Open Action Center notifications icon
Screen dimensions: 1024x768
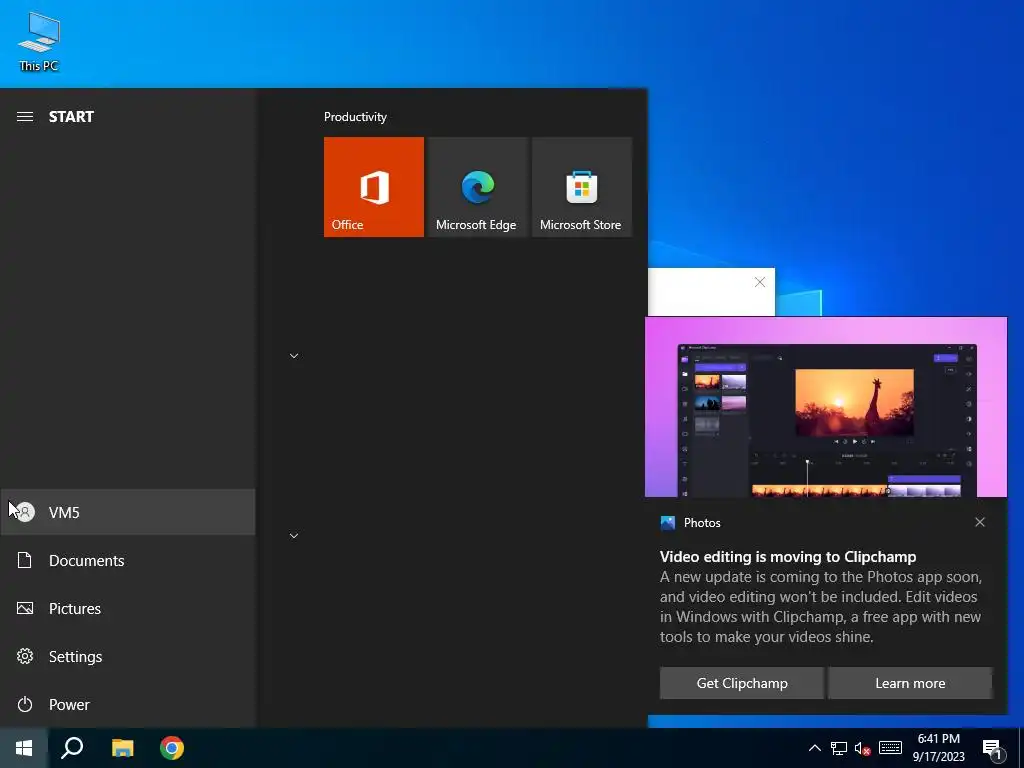pyautogui.click(x=993, y=749)
